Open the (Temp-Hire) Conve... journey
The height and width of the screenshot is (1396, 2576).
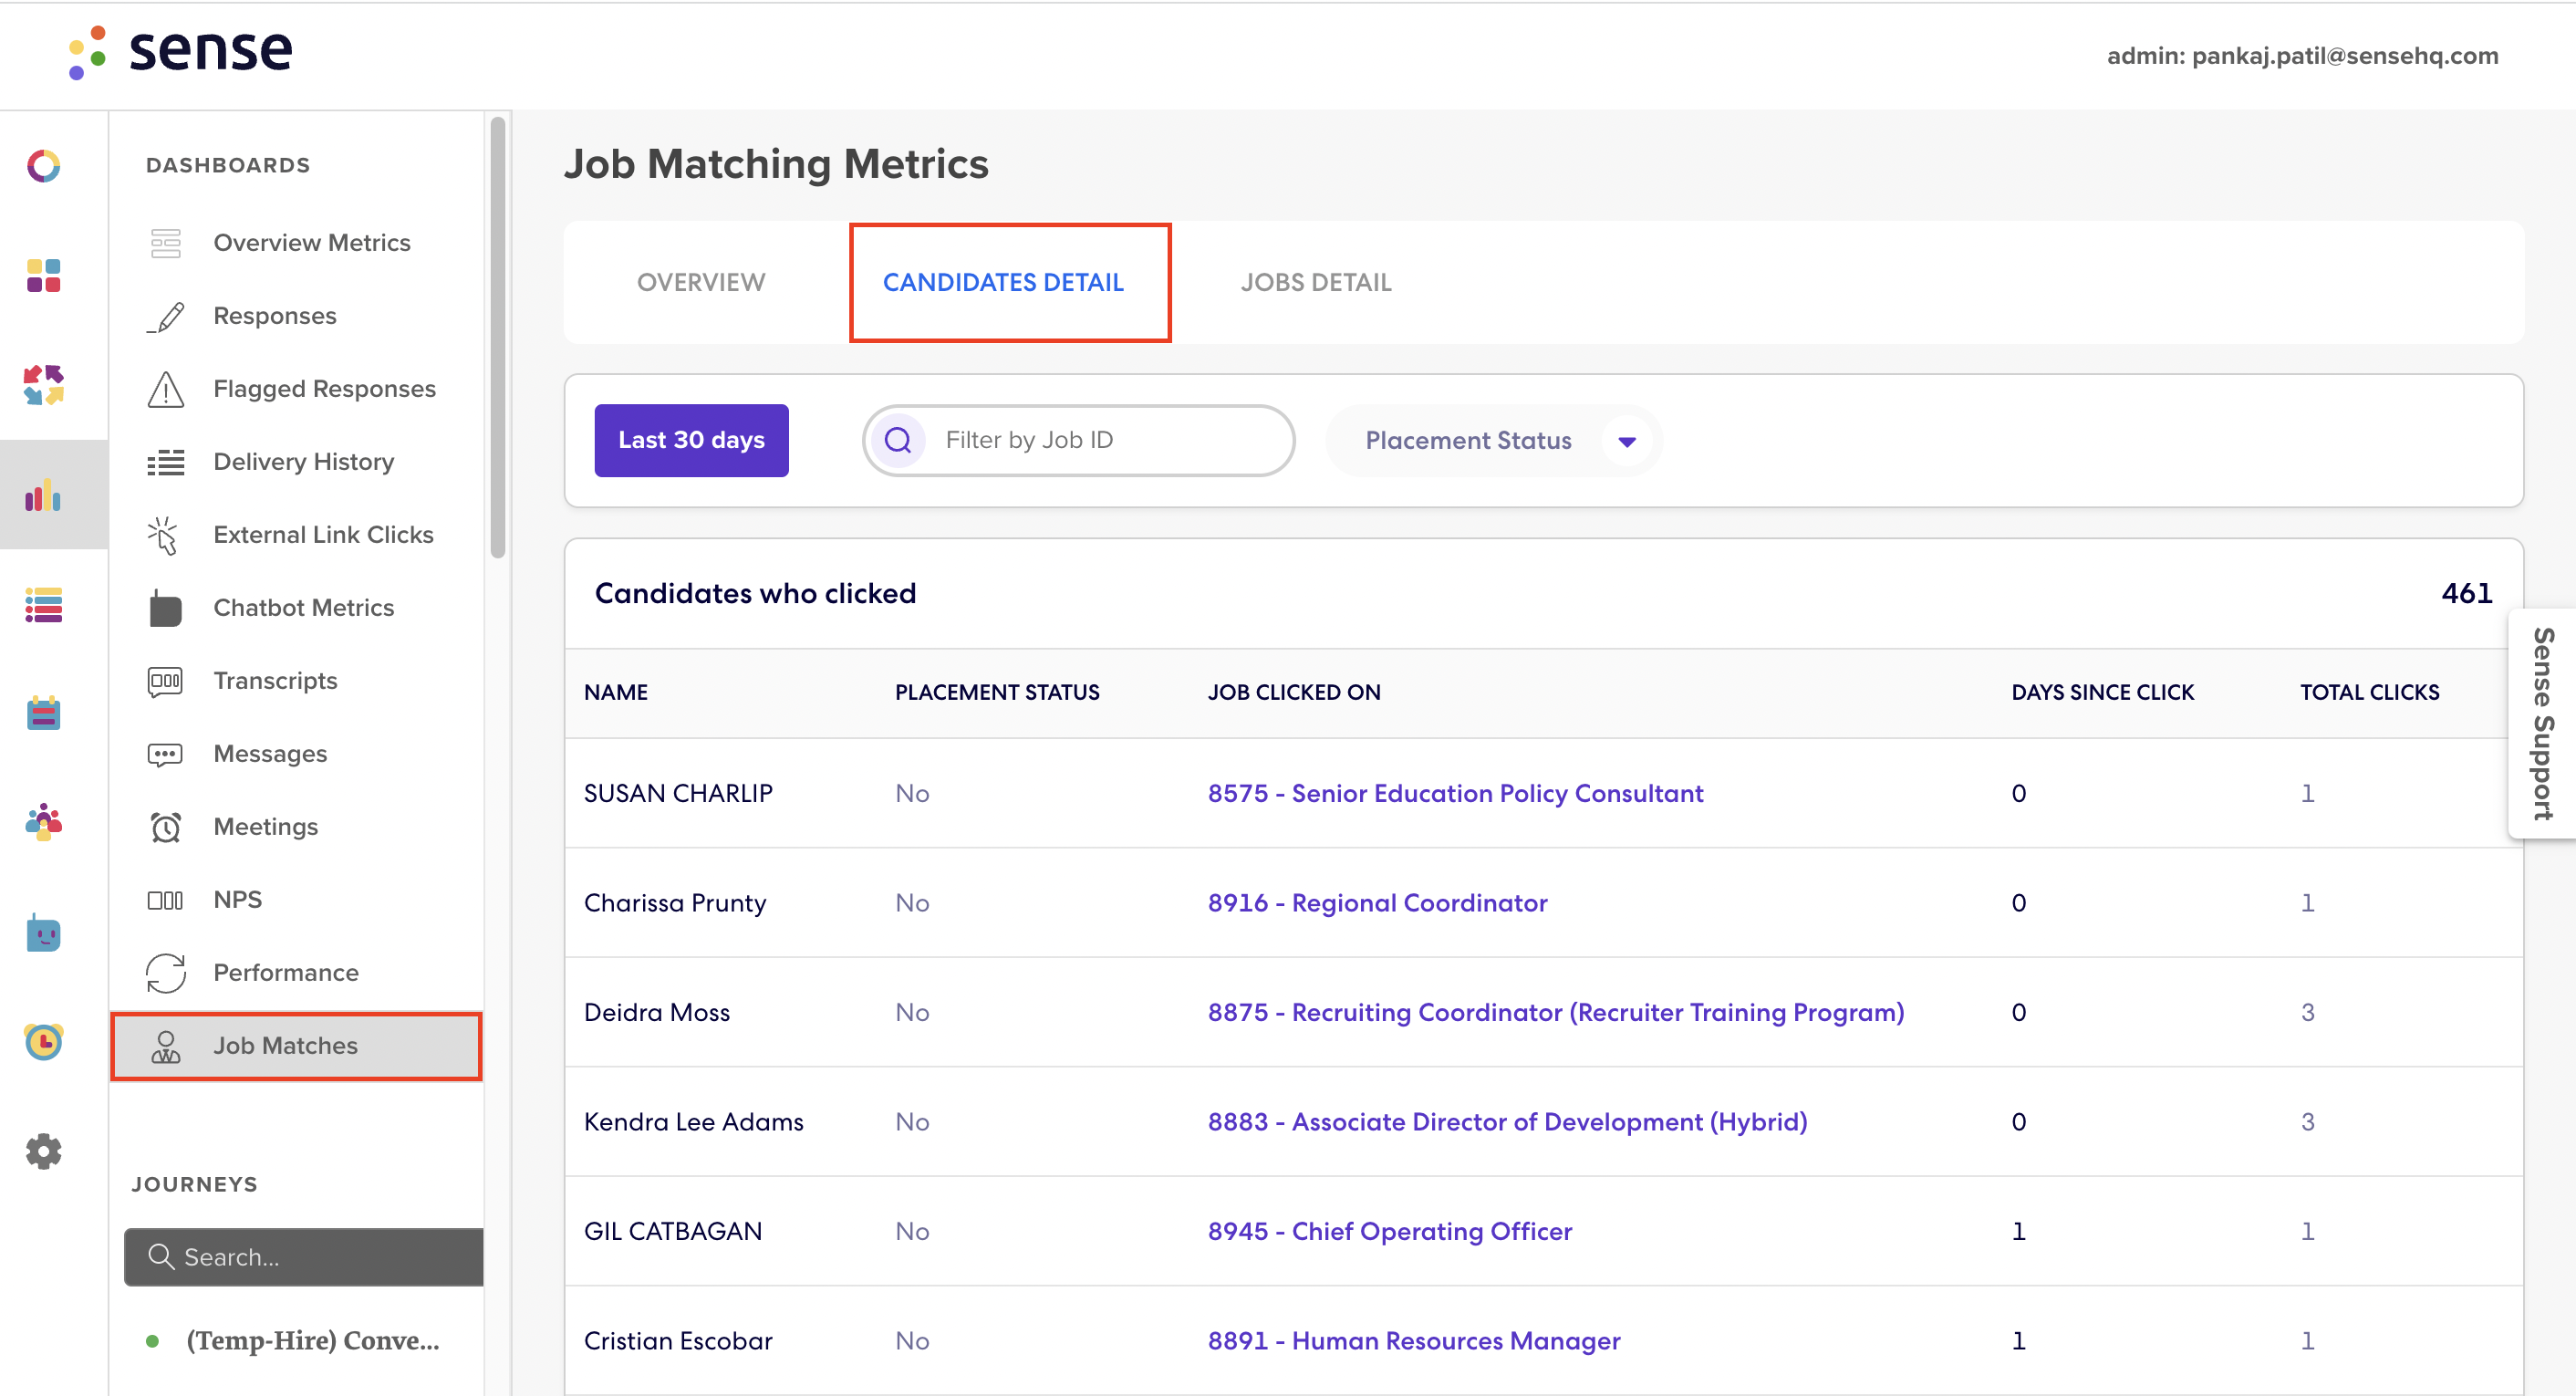(312, 1341)
